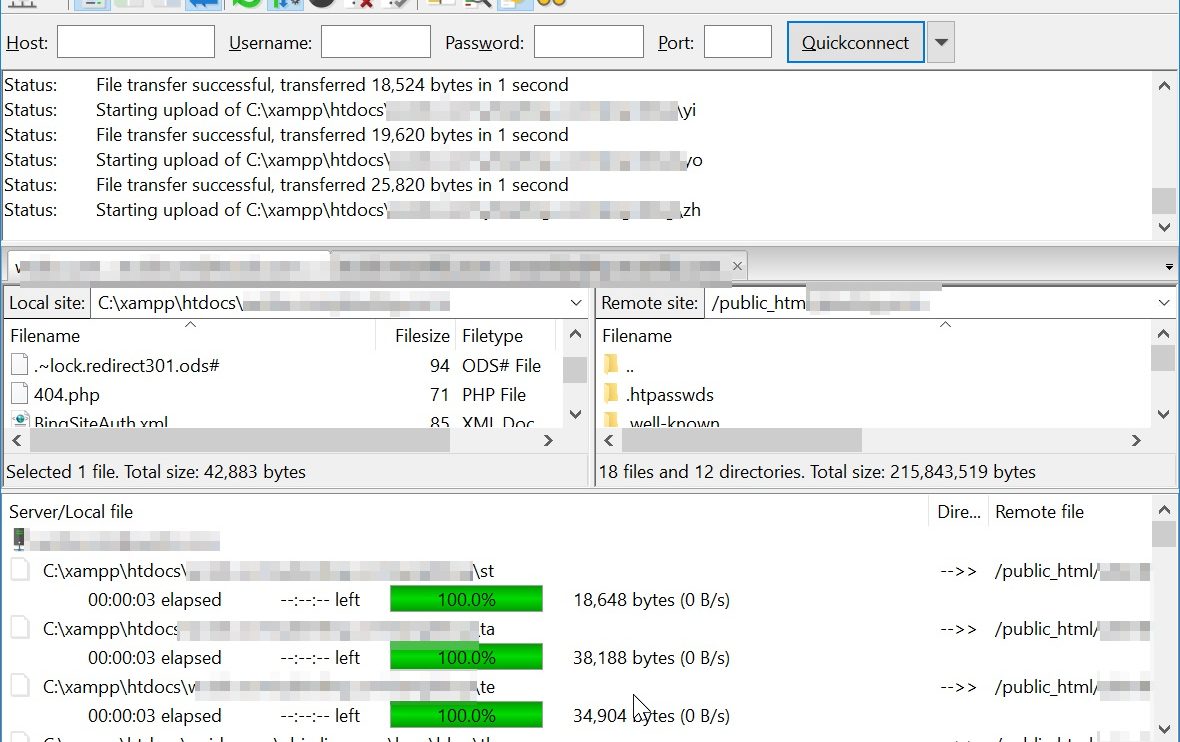Click the remote file list scroll-down arrow
The height and width of the screenshot is (742, 1180).
(x=1163, y=414)
